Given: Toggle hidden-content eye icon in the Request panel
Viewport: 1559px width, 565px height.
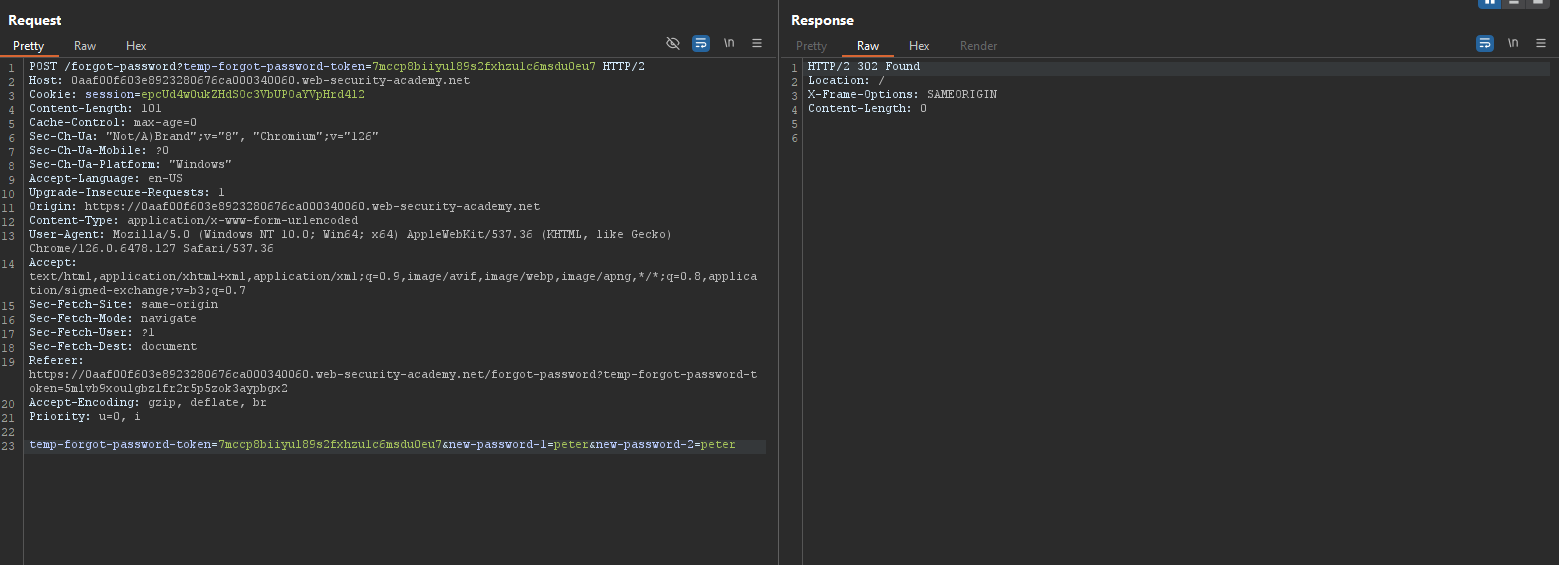Looking at the screenshot, I should coord(673,44).
